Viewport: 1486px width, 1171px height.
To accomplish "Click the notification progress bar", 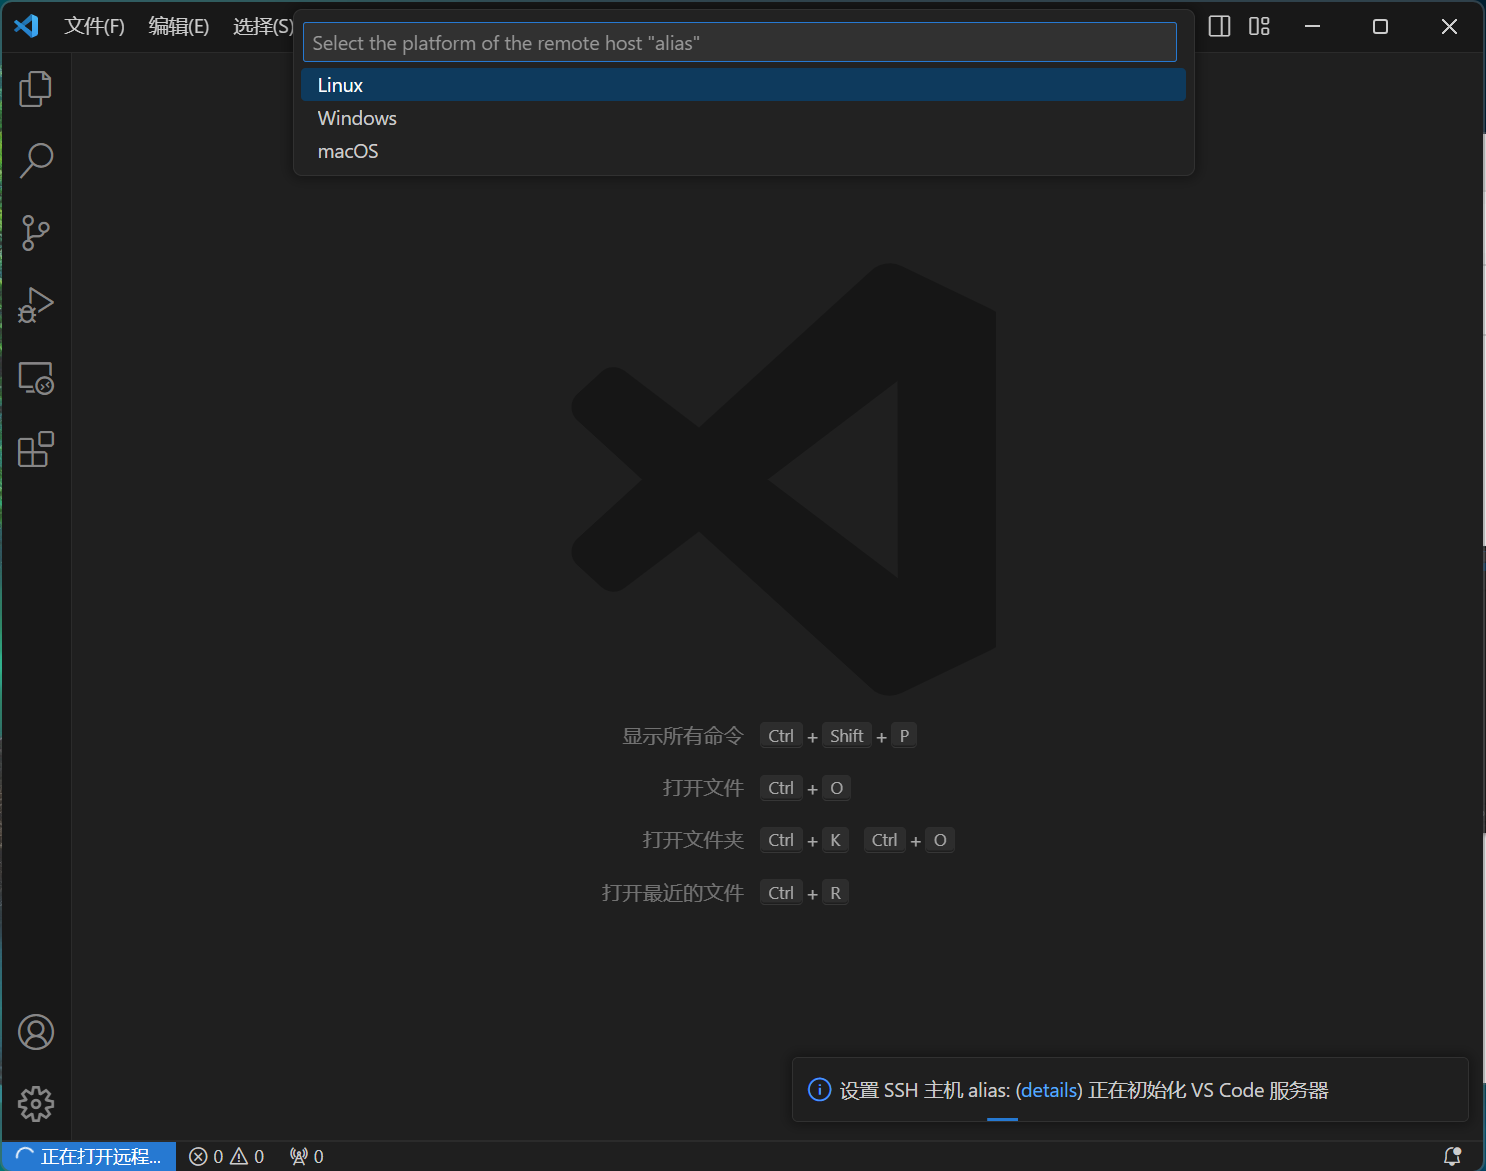I will (1002, 1119).
